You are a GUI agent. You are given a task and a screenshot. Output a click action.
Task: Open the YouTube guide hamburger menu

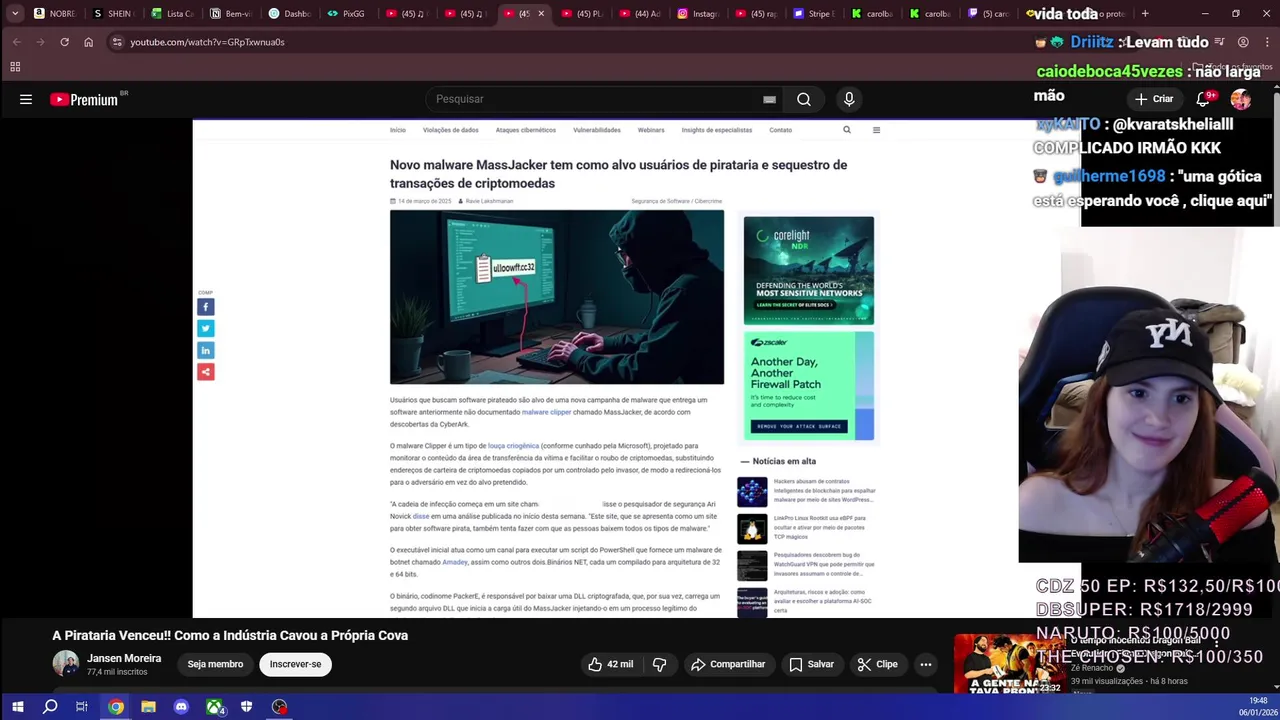26,99
